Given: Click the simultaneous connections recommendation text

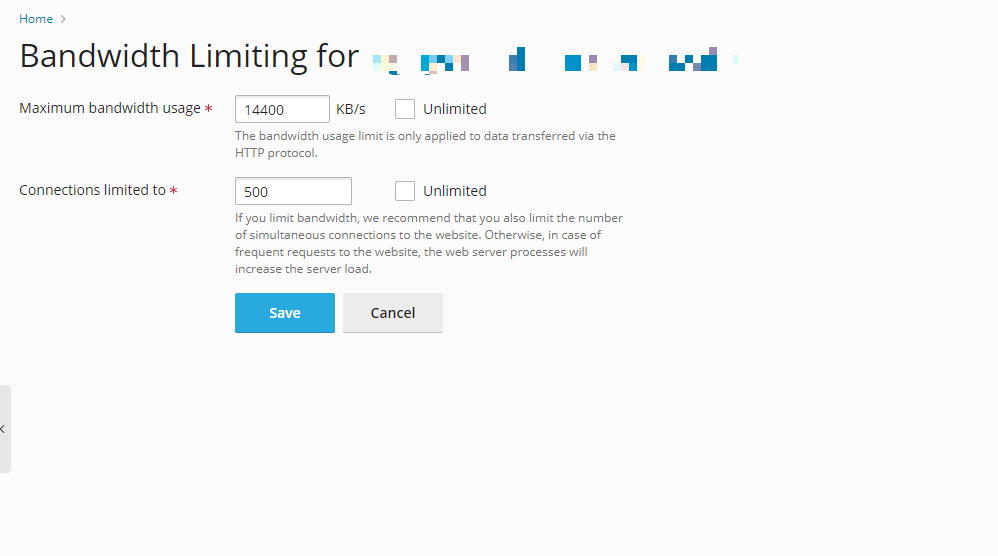Looking at the screenshot, I should pyautogui.click(x=429, y=243).
